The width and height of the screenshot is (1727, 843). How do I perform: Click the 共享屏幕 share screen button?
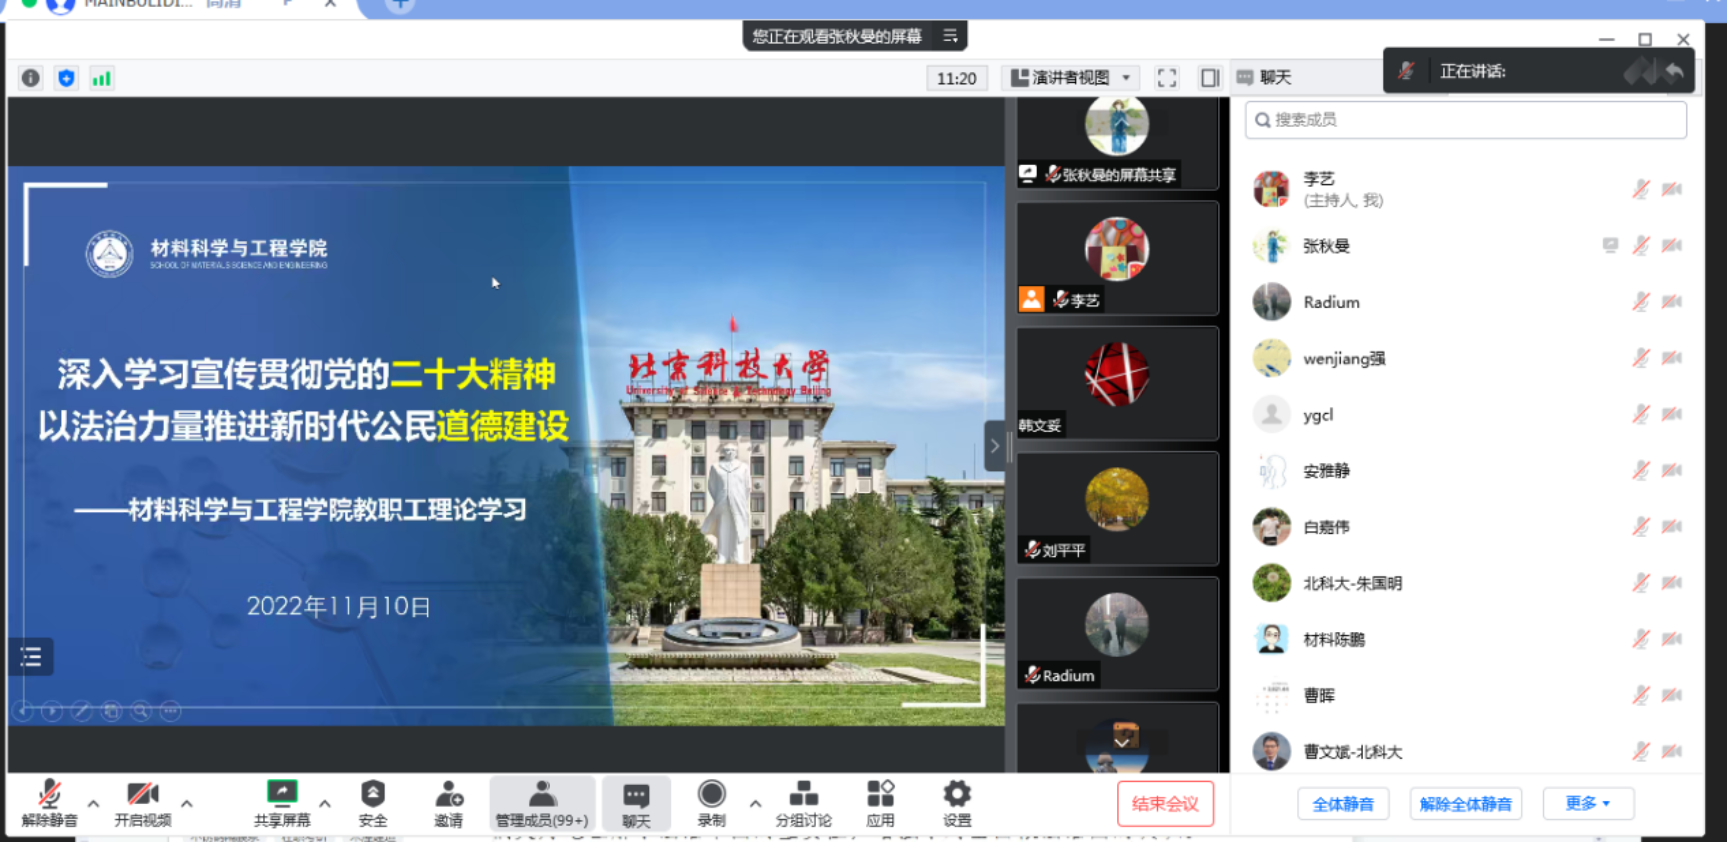pyautogui.click(x=282, y=804)
